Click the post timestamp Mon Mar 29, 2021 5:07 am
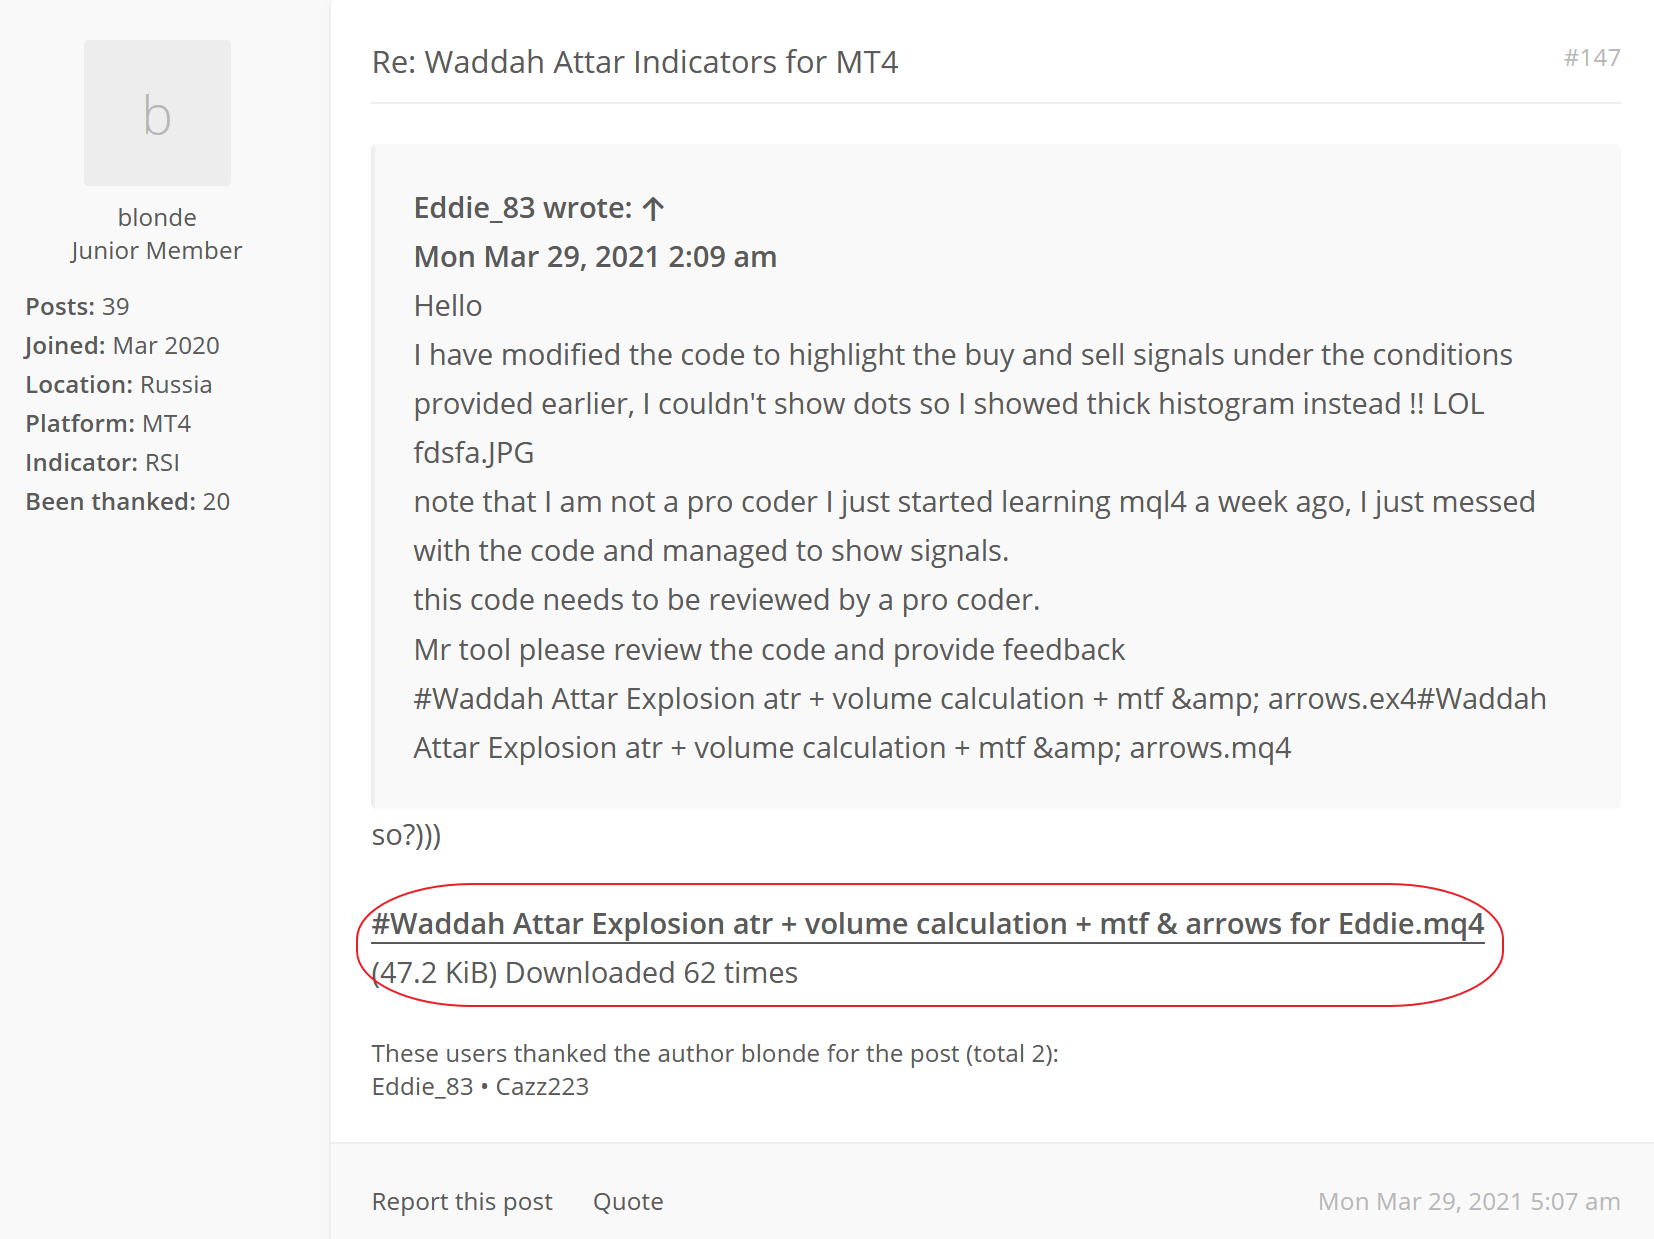Screen dimensions: 1654x1239 (1468, 1201)
